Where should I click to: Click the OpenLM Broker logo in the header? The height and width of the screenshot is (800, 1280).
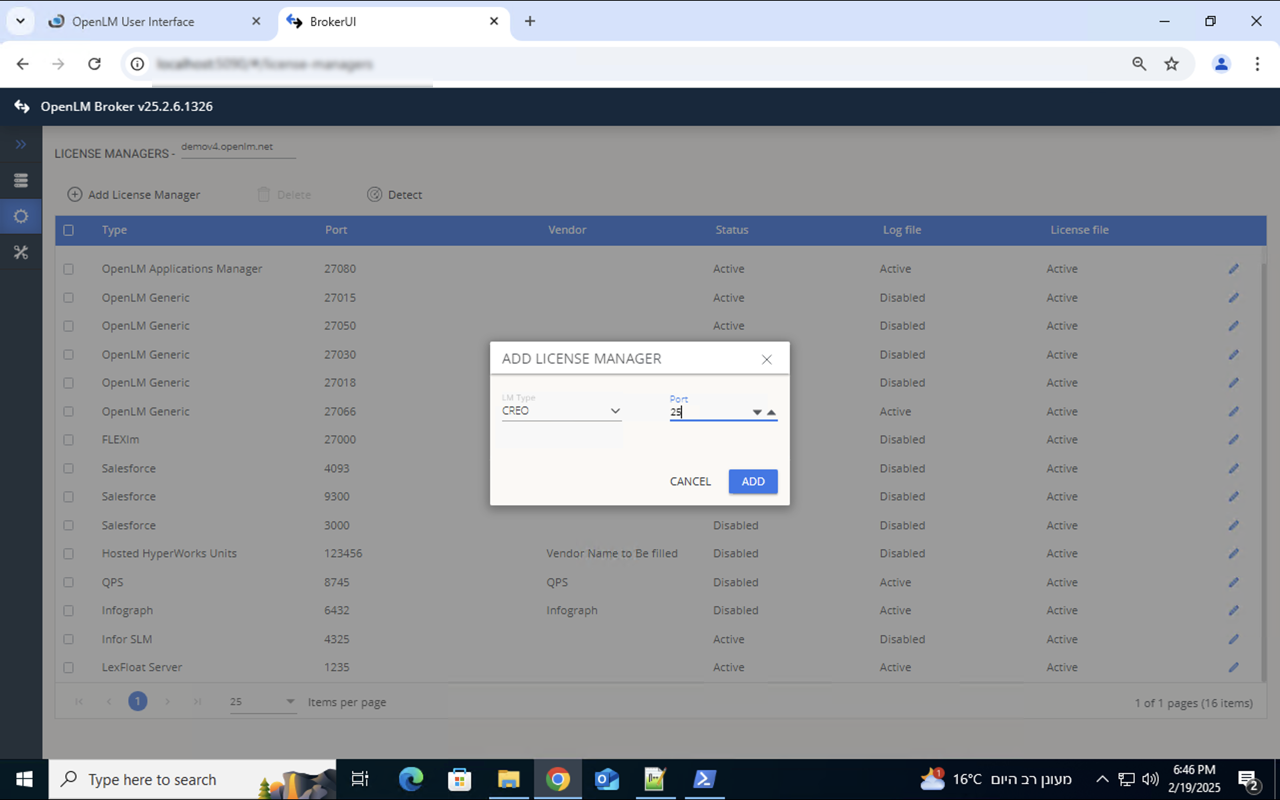coord(21,106)
